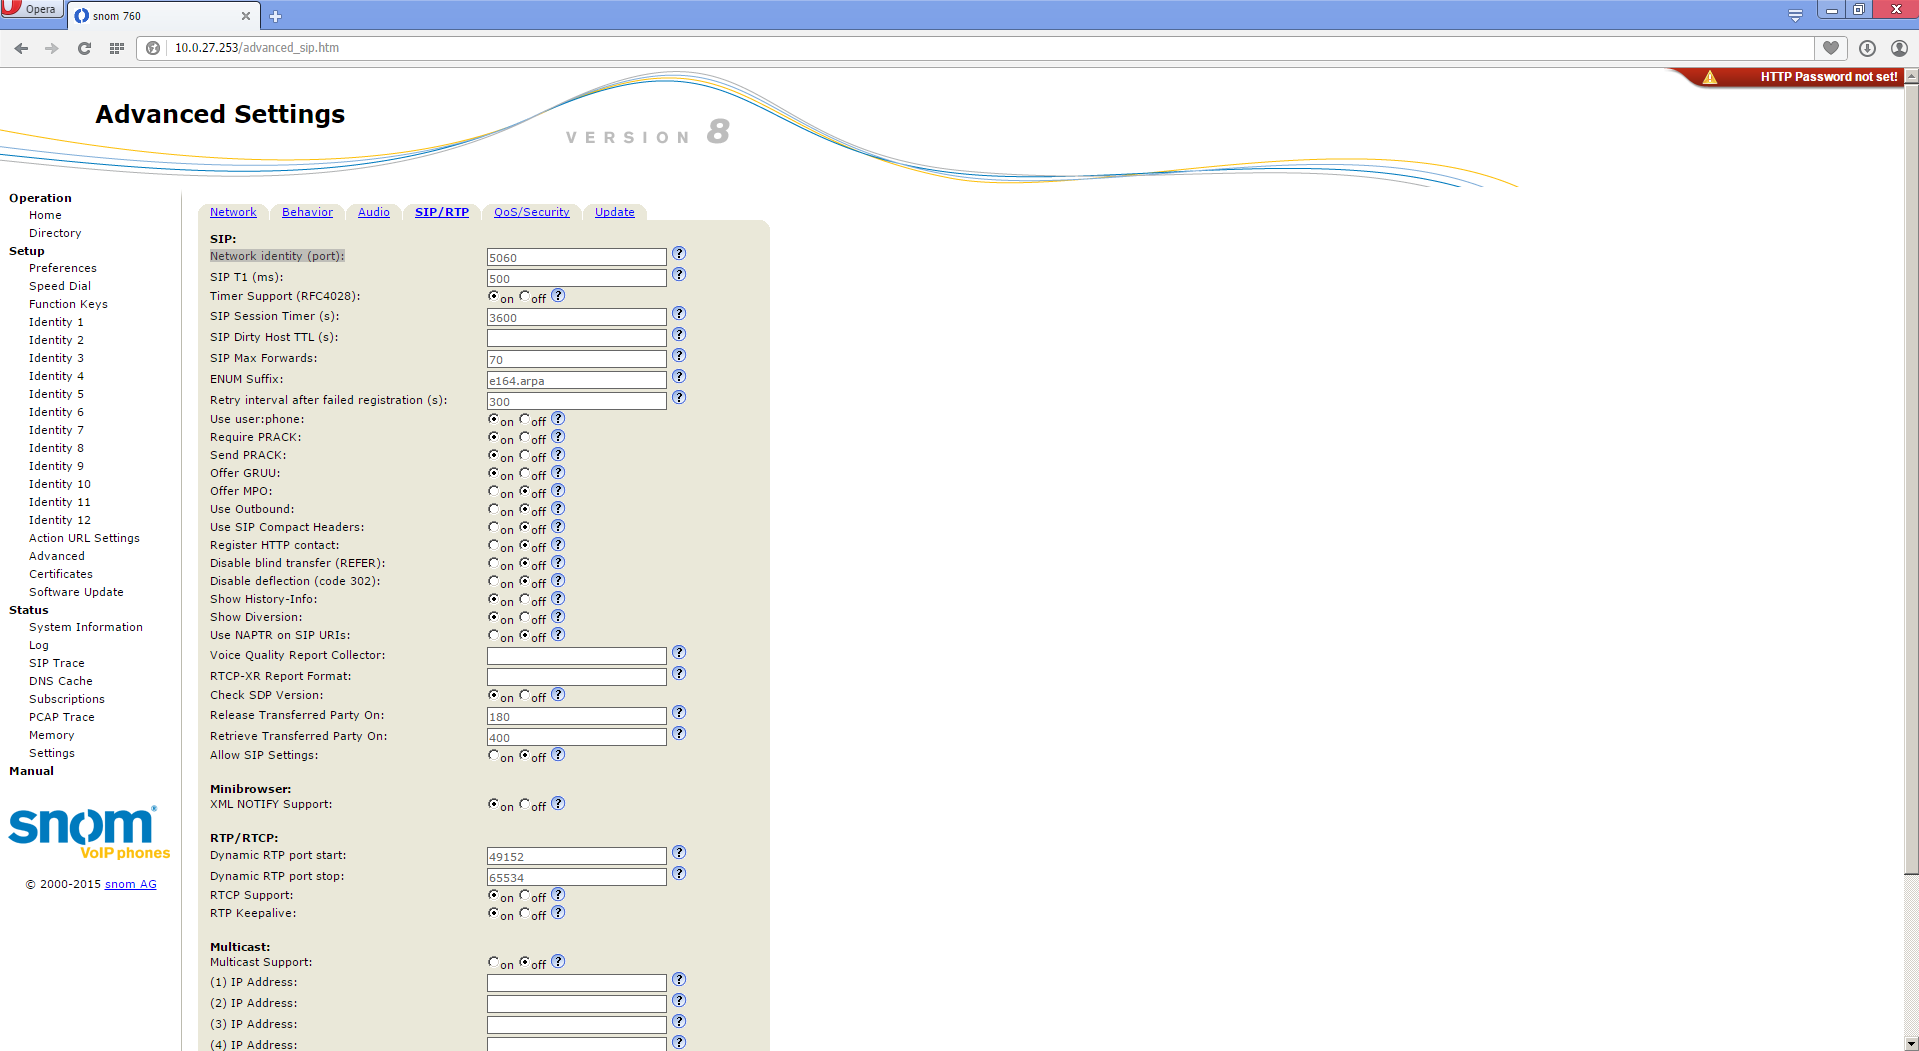Open help for SIP Session Timer
Screen dimensions: 1919x1051
(679, 314)
